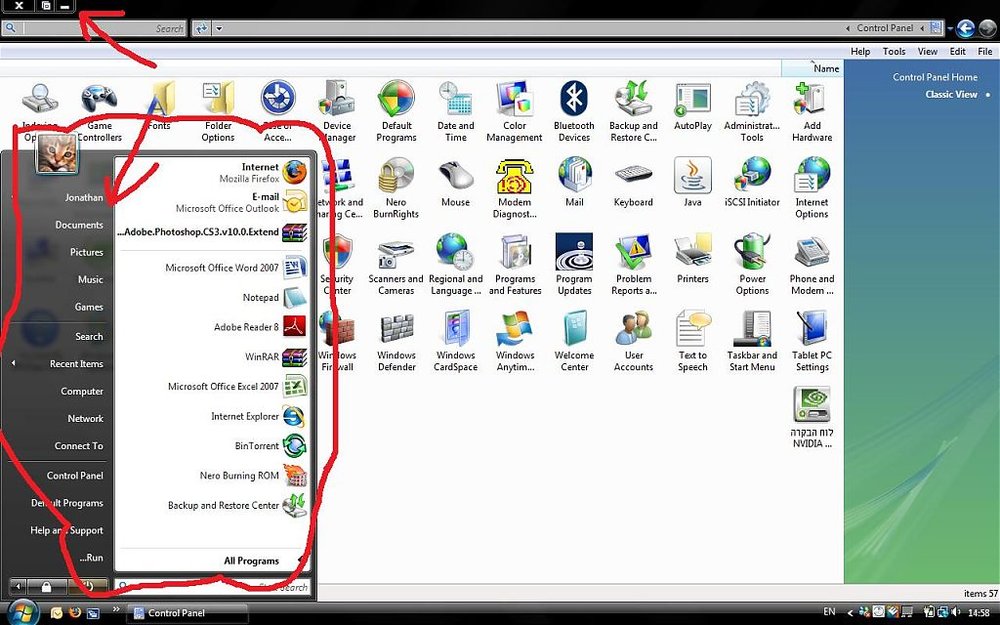Go to Control Panel Home link
The height and width of the screenshot is (625, 1000).
tap(935, 77)
